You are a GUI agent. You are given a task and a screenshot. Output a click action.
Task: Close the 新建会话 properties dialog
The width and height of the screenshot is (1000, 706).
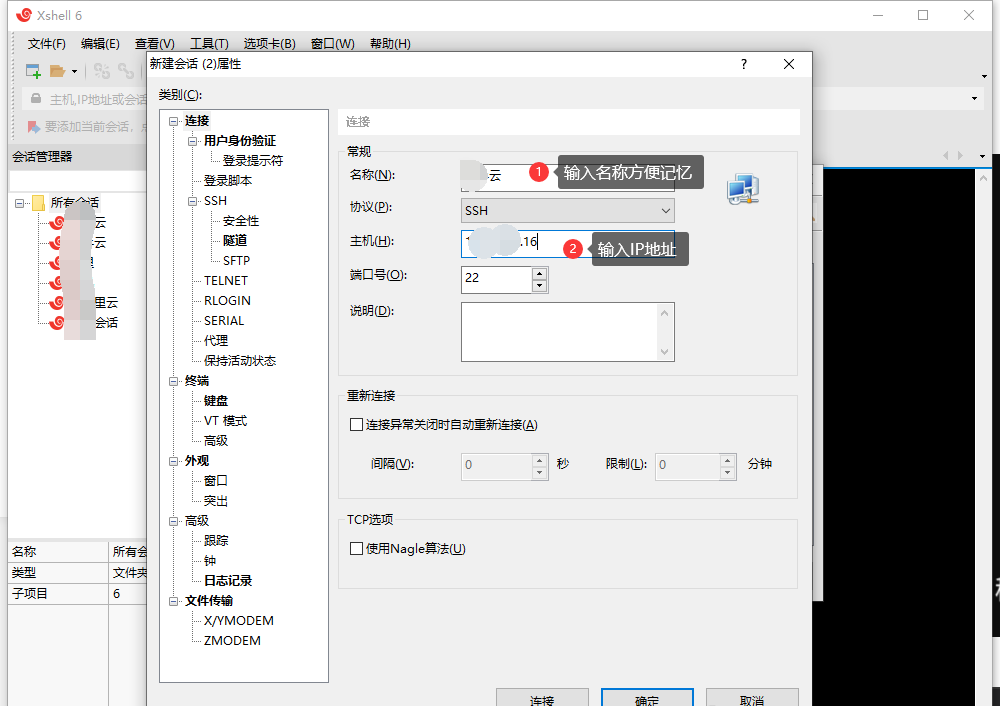(x=789, y=64)
